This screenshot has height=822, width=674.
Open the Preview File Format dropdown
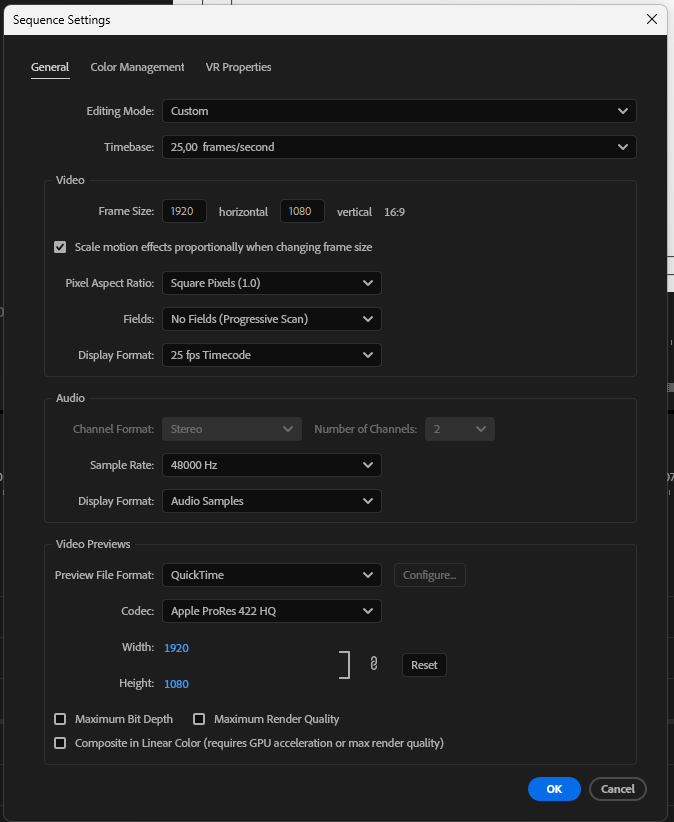tap(271, 575)
